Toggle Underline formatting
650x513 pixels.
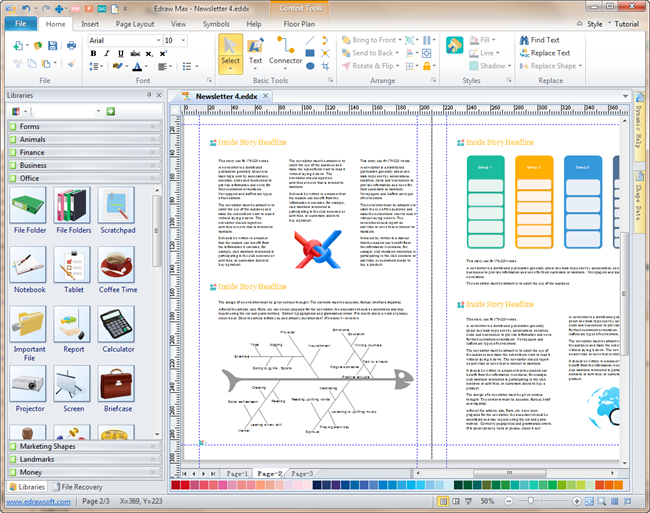119,54
